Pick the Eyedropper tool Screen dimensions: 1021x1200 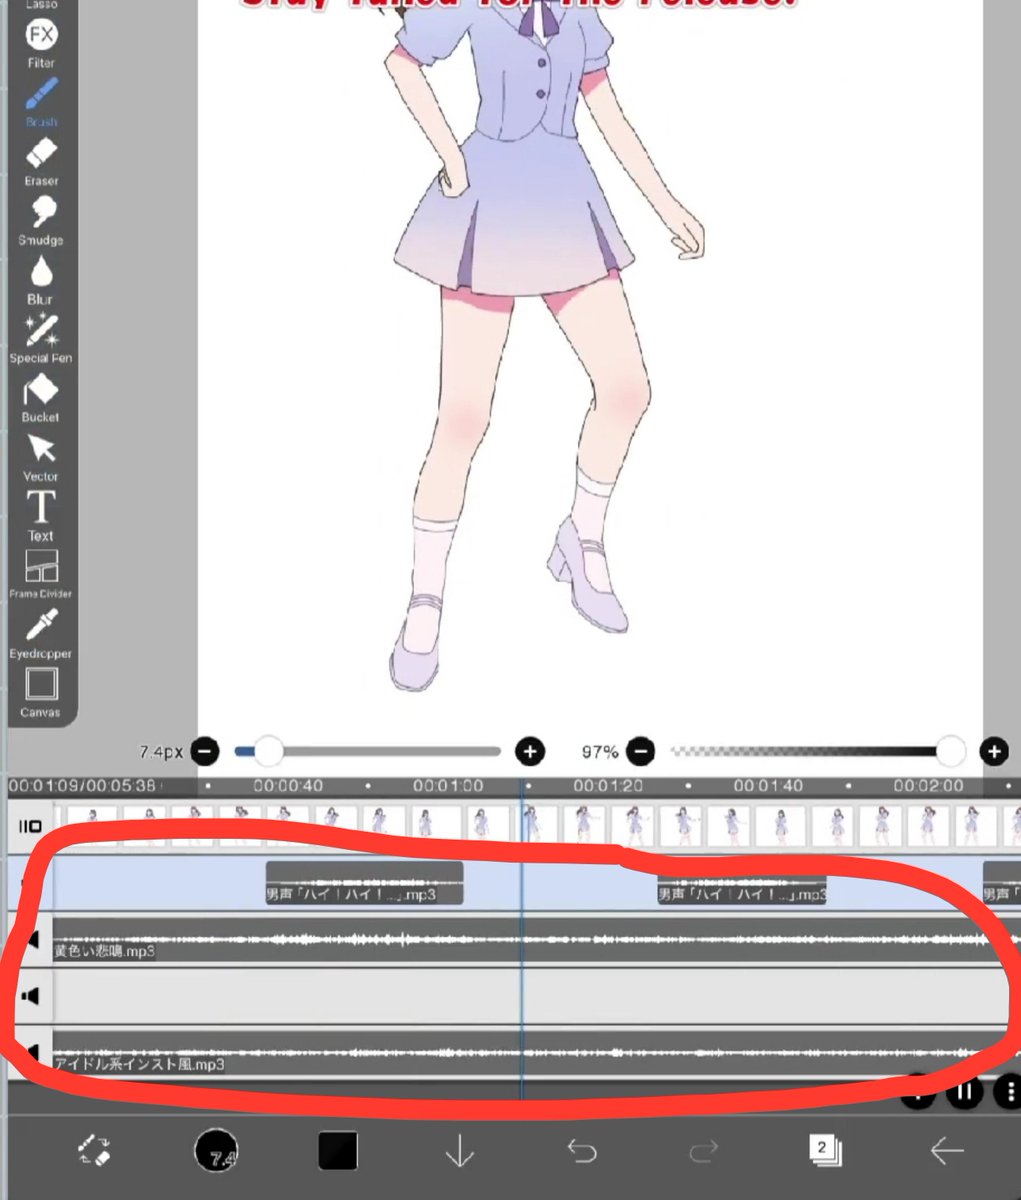coord(41,634)
